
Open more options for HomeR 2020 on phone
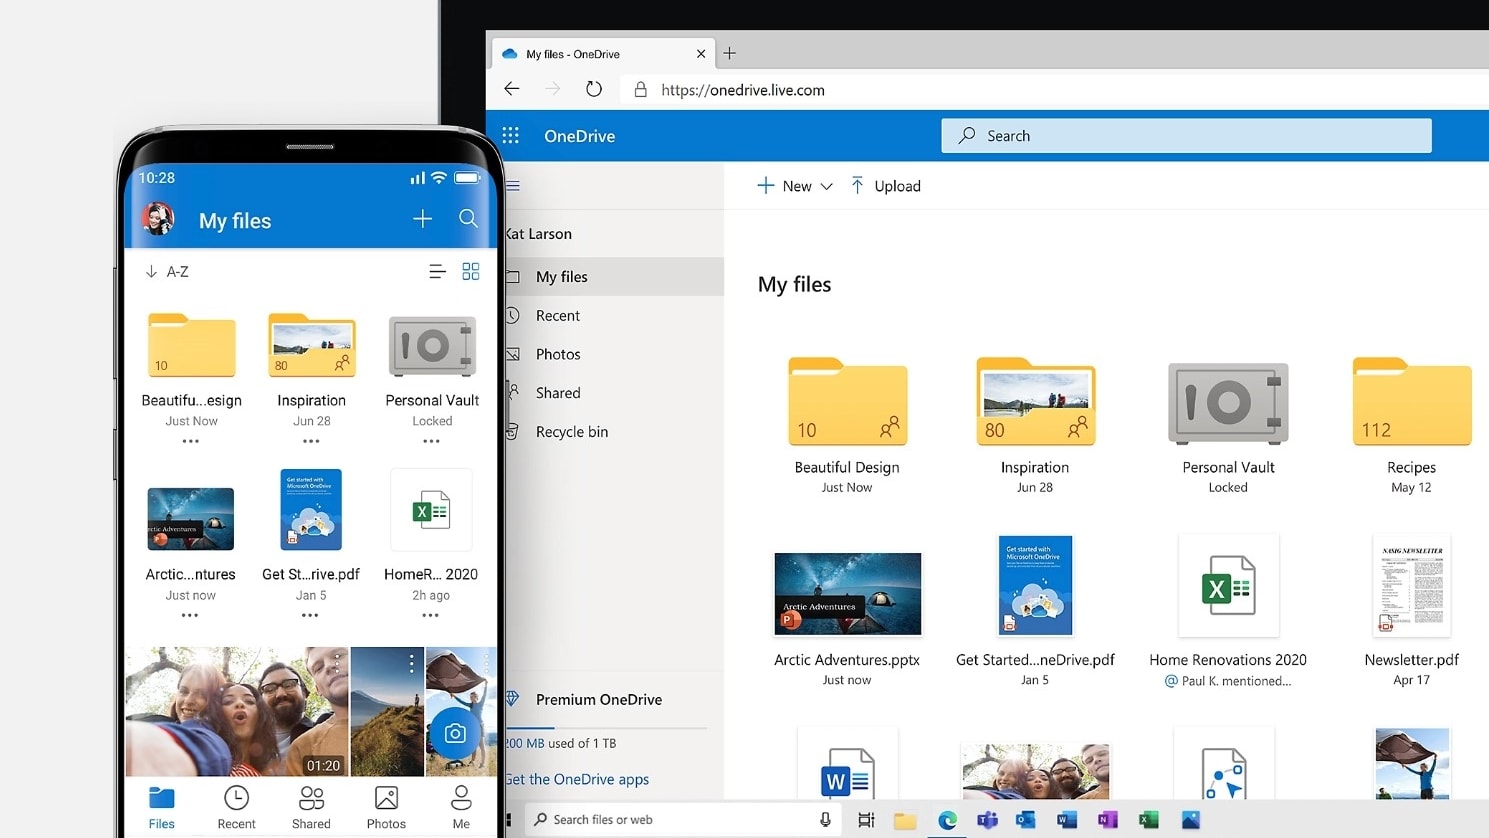pos(430,615)
